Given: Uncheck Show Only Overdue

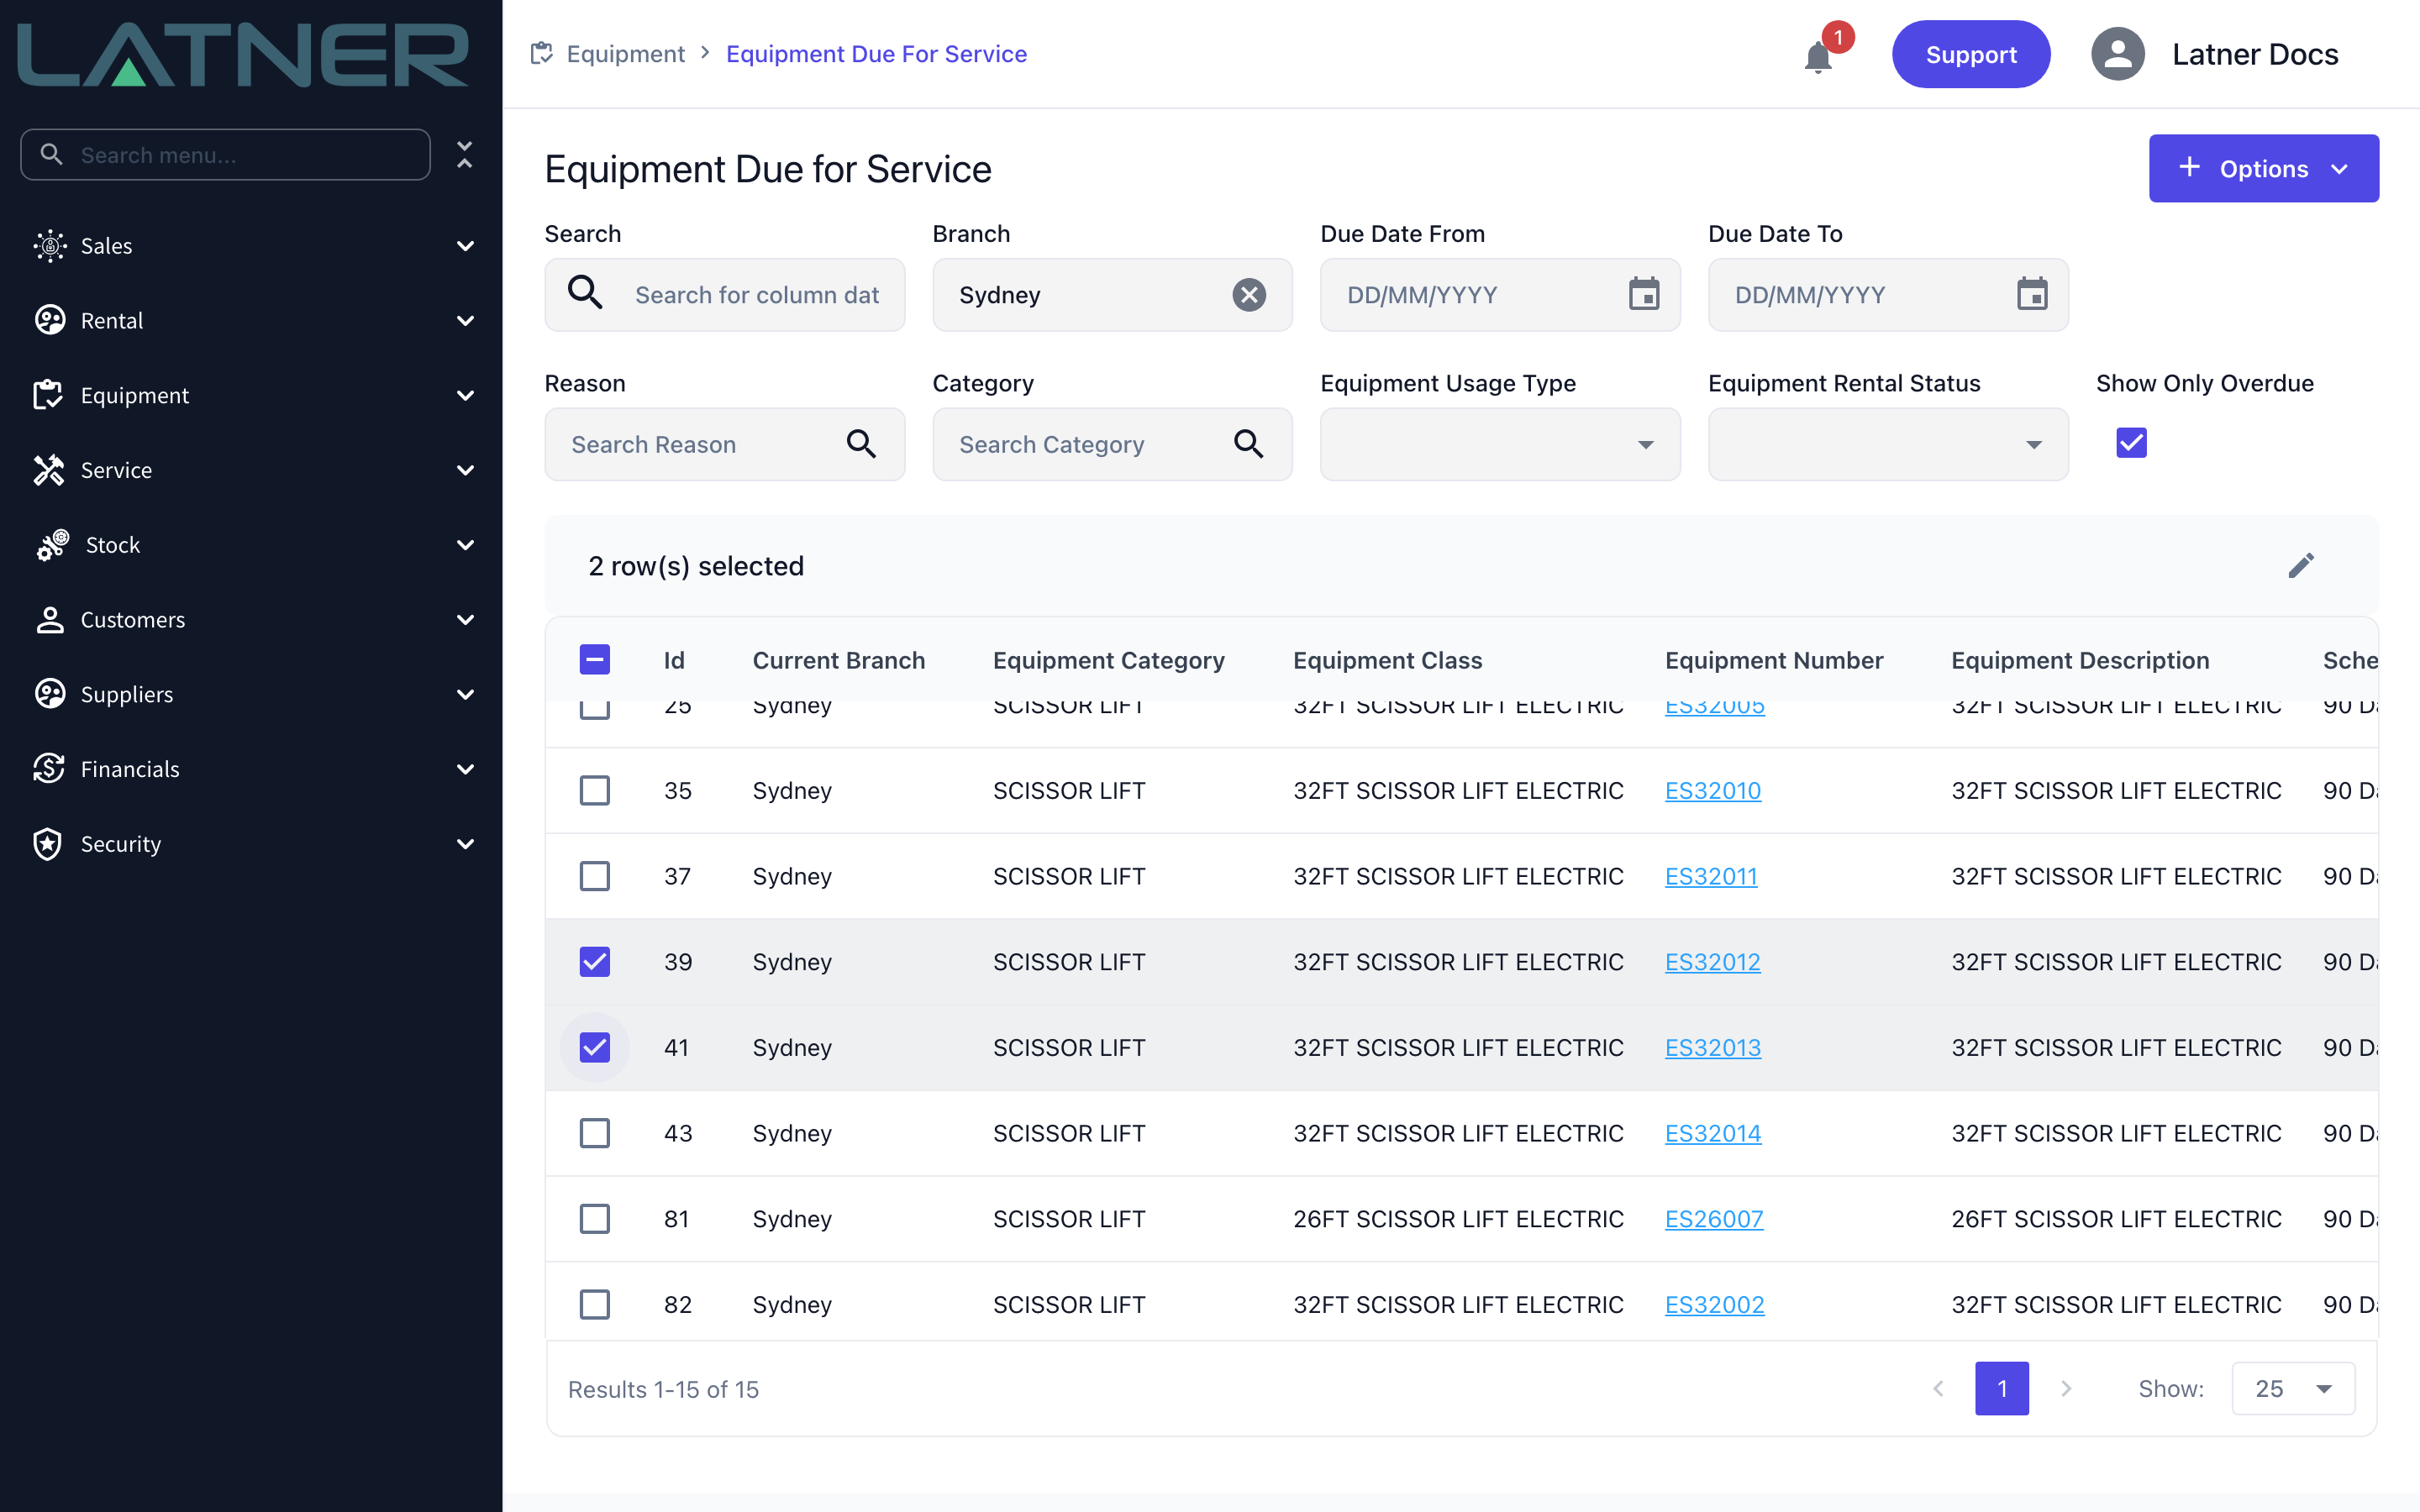Looking at the screenshot, I should 2131,442.
